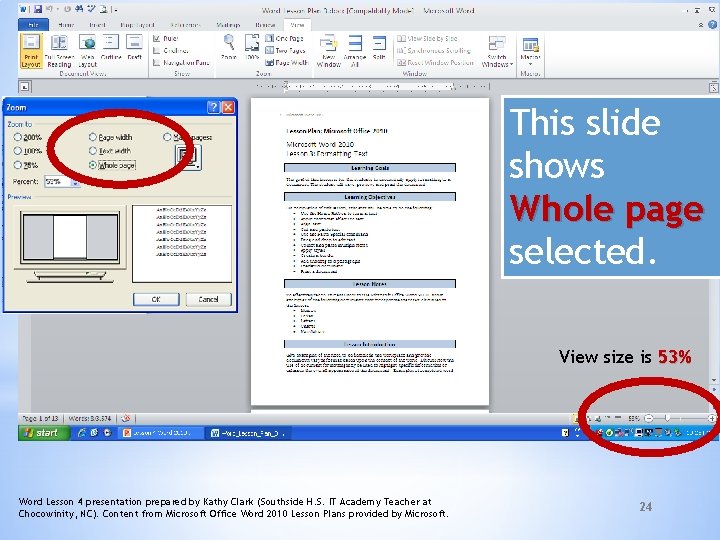Select the Whole page radio button
This screenshot has height=540, width=720.
(x=93, y=165)
